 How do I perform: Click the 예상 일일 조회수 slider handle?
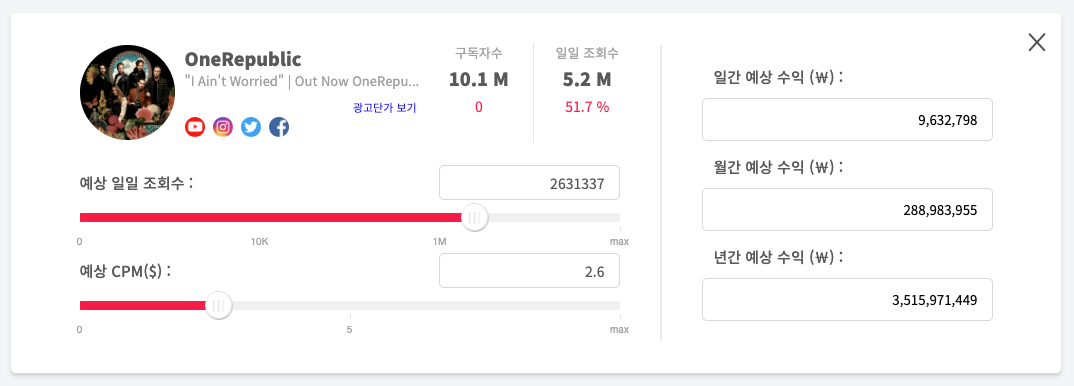tap(474, 218)
